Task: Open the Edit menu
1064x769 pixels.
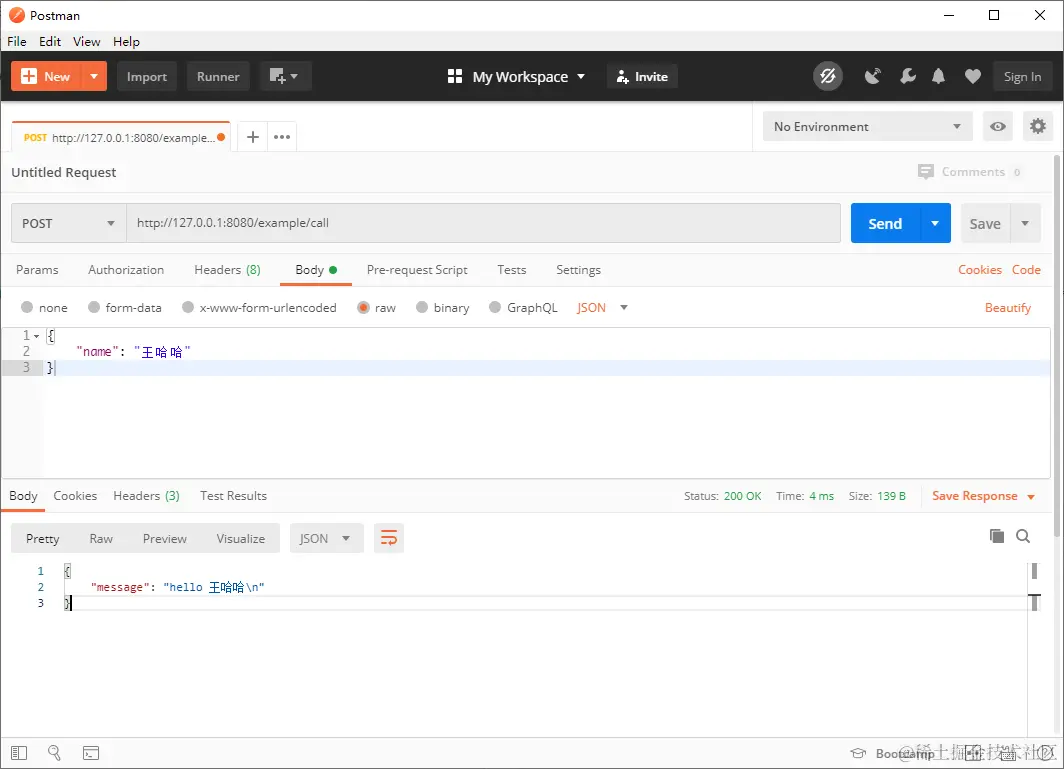Action: (50, 41)
